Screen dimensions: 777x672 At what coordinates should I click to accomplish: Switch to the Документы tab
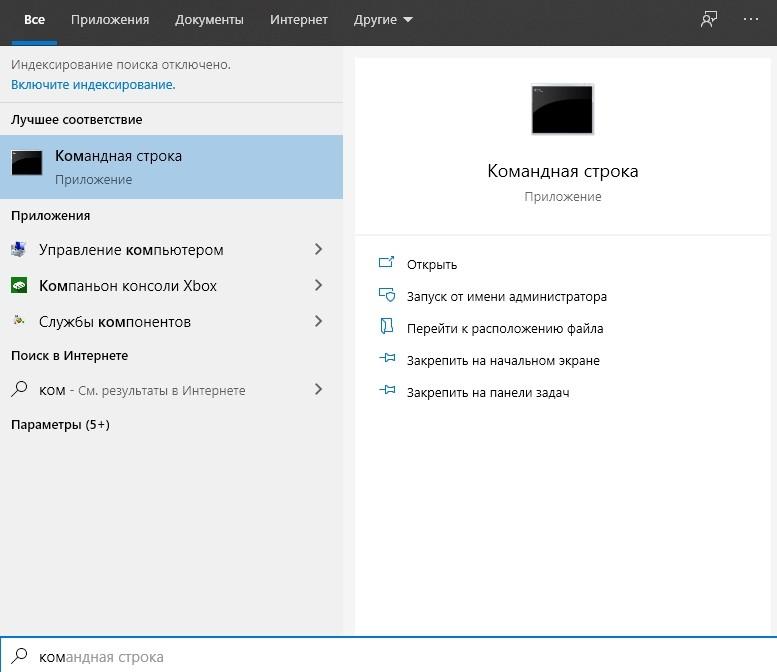[209, 20]
